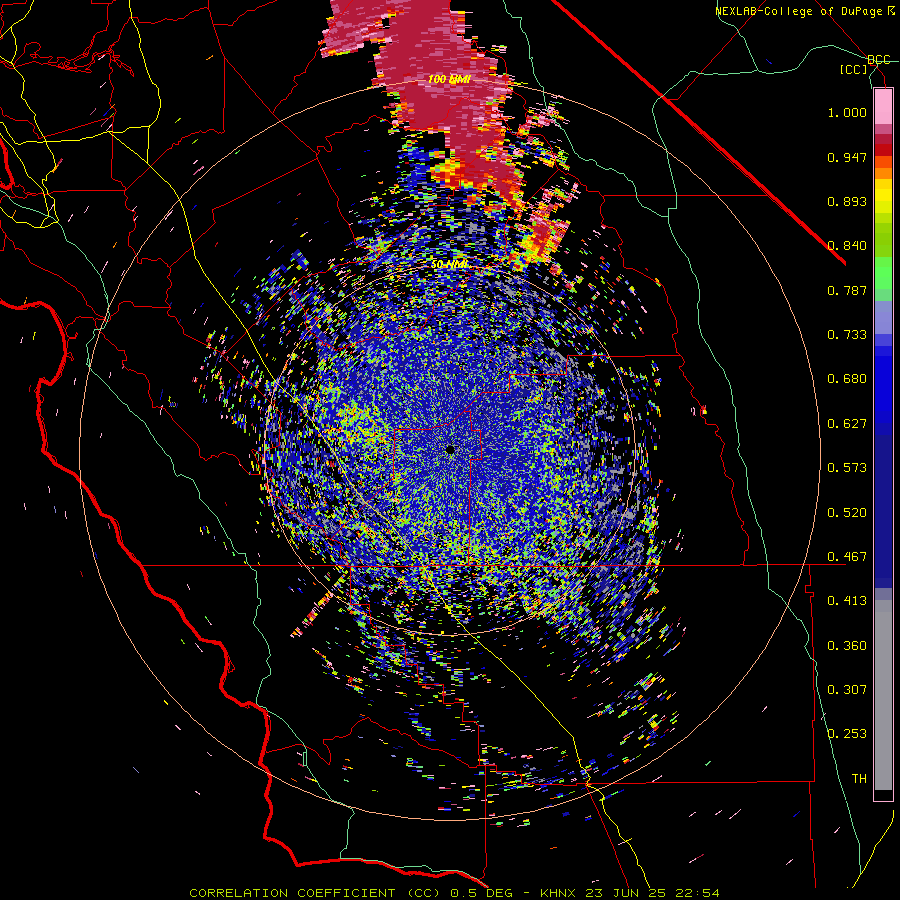Click the KHNX station identifier in caption

[559, 893]
